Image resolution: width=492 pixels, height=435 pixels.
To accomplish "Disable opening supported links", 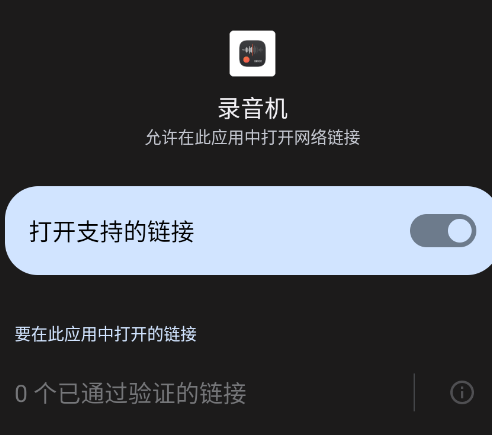I will [443, 231].
